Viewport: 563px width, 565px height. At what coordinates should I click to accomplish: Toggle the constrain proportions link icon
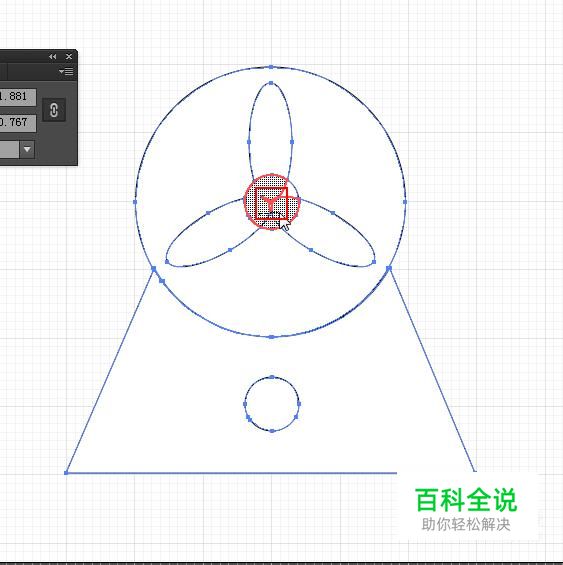pyautogui.click(x=54, y=110)
